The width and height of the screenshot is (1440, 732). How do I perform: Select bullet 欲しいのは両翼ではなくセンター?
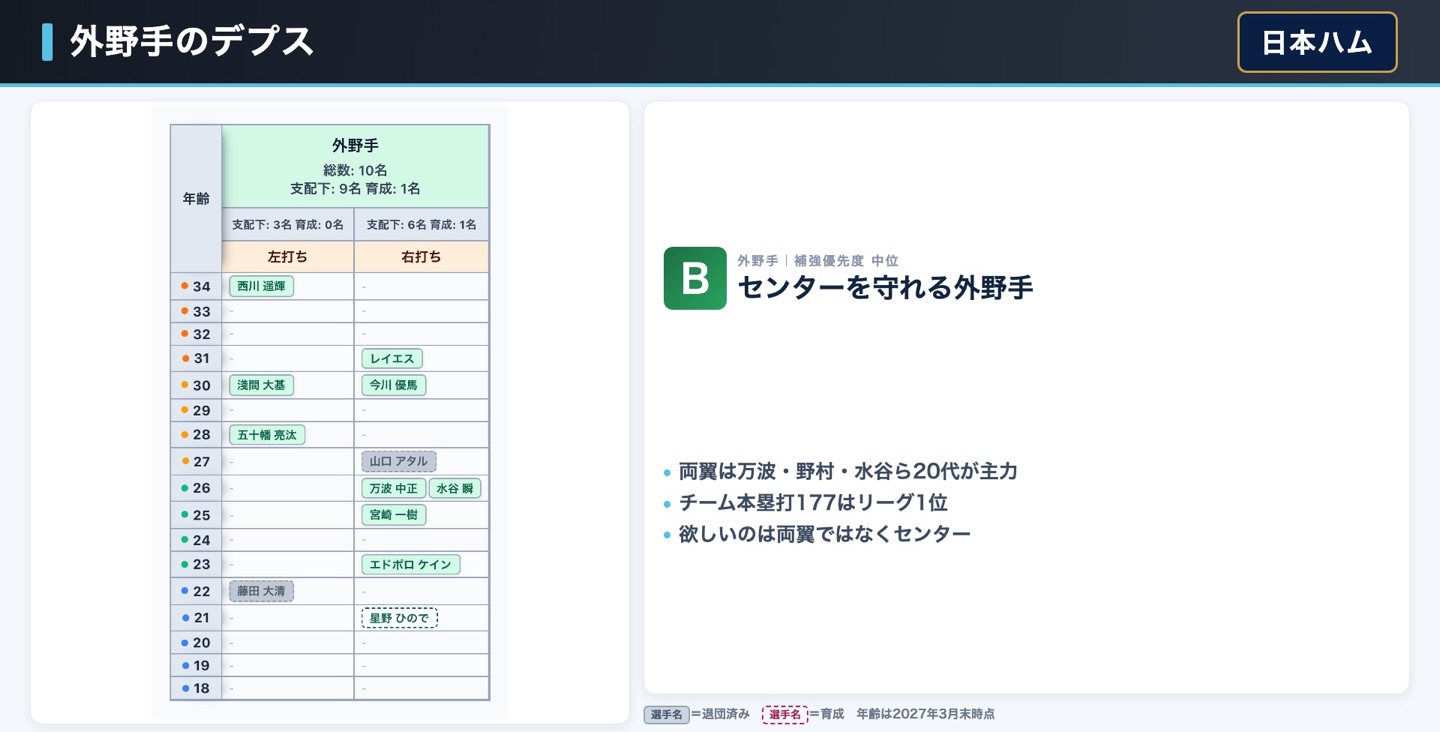[x=825, y=534]
